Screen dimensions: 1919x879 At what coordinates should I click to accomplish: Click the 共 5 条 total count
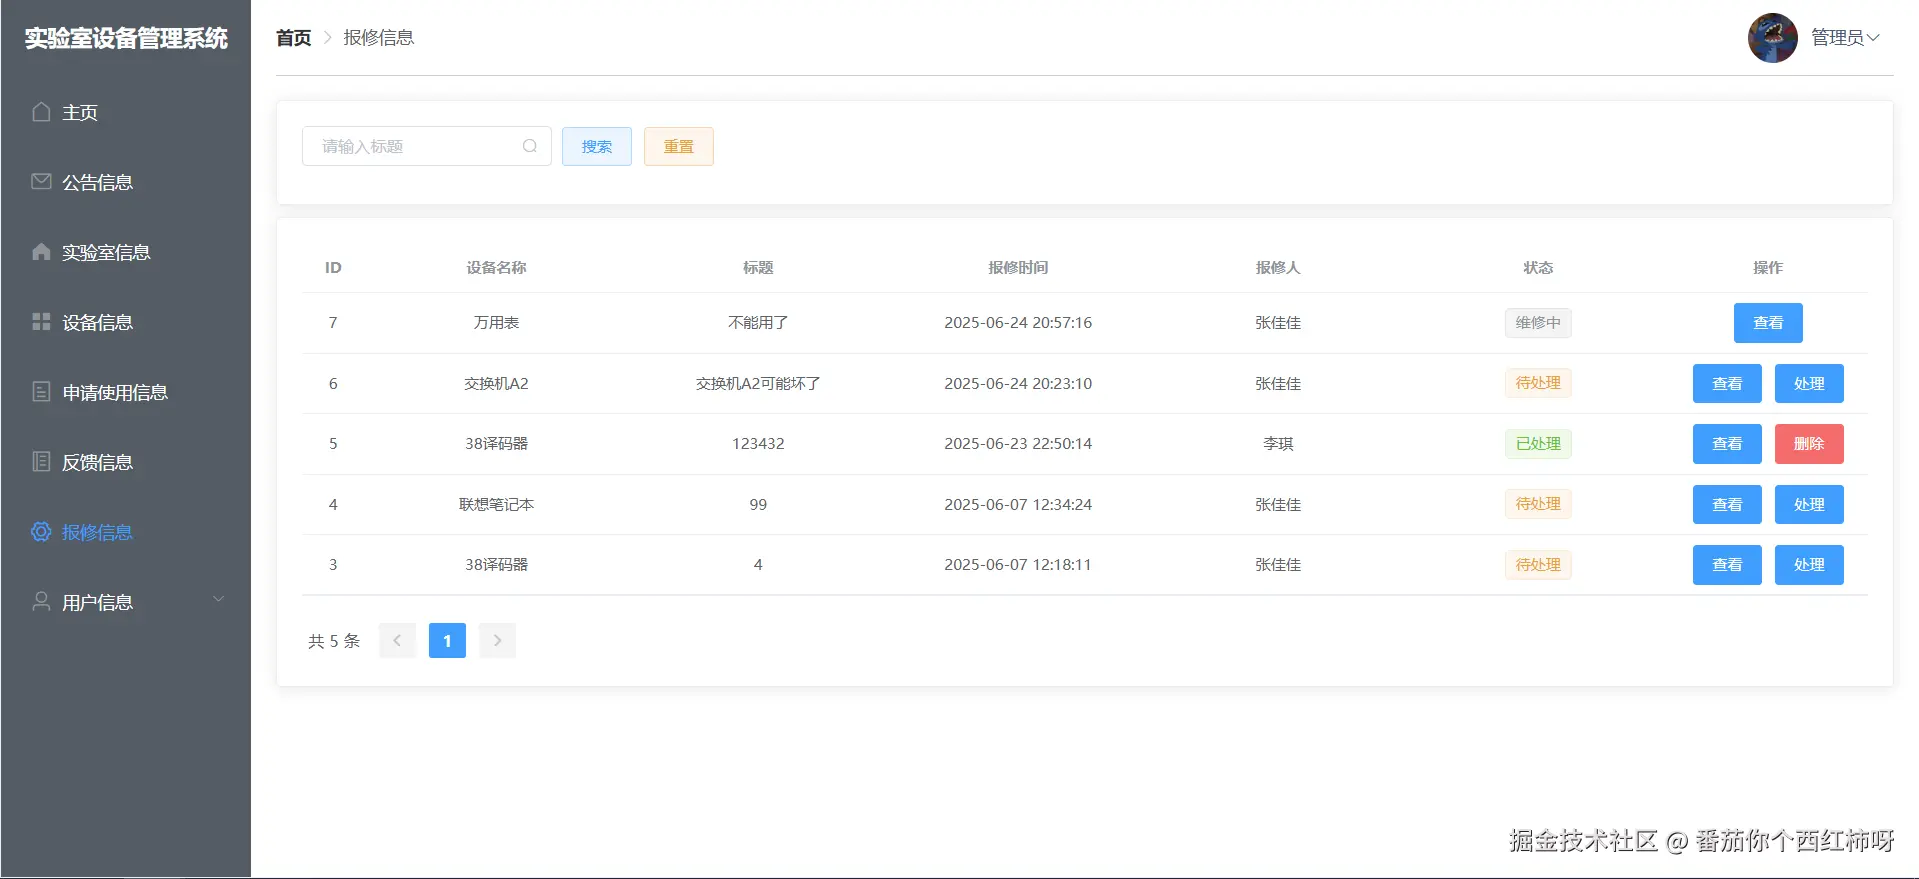334,641
